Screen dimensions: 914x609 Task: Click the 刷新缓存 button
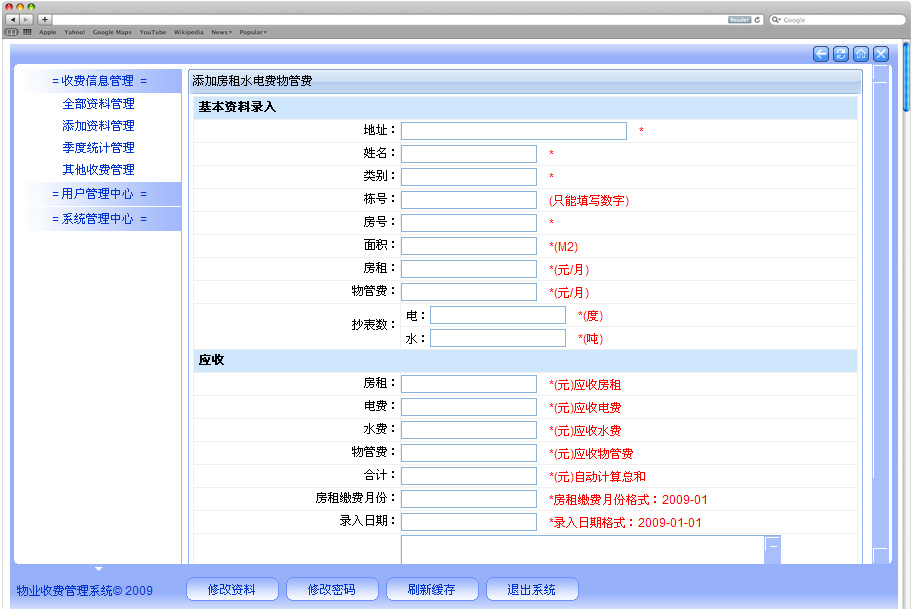(x=431, y=590)
